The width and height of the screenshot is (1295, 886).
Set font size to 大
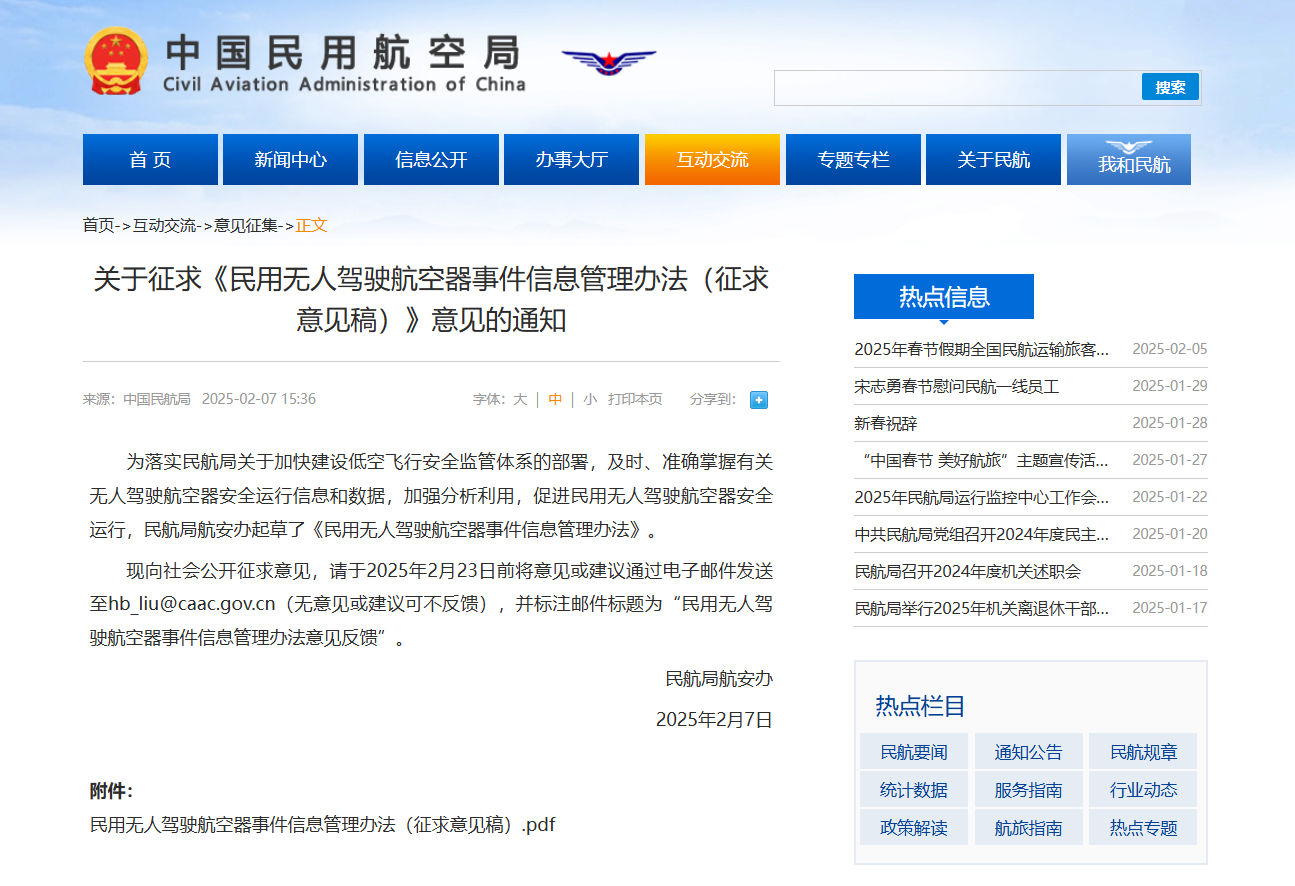tap(520, 399)
